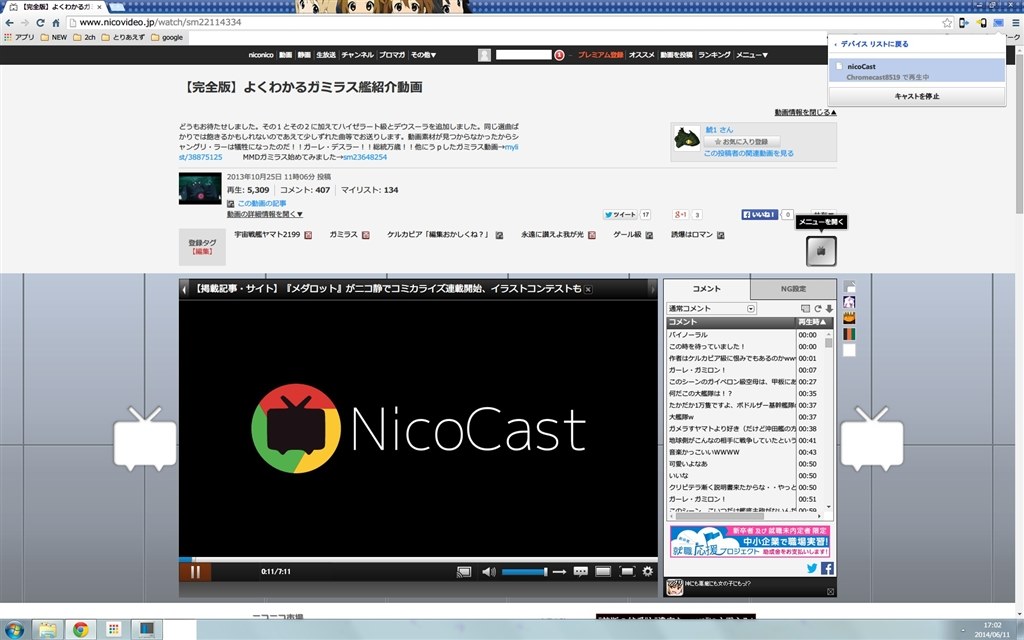1024x640 pixels.
Task: Click the 就職応援プロジェクト banner ad
Action: [x=750, y=541]
